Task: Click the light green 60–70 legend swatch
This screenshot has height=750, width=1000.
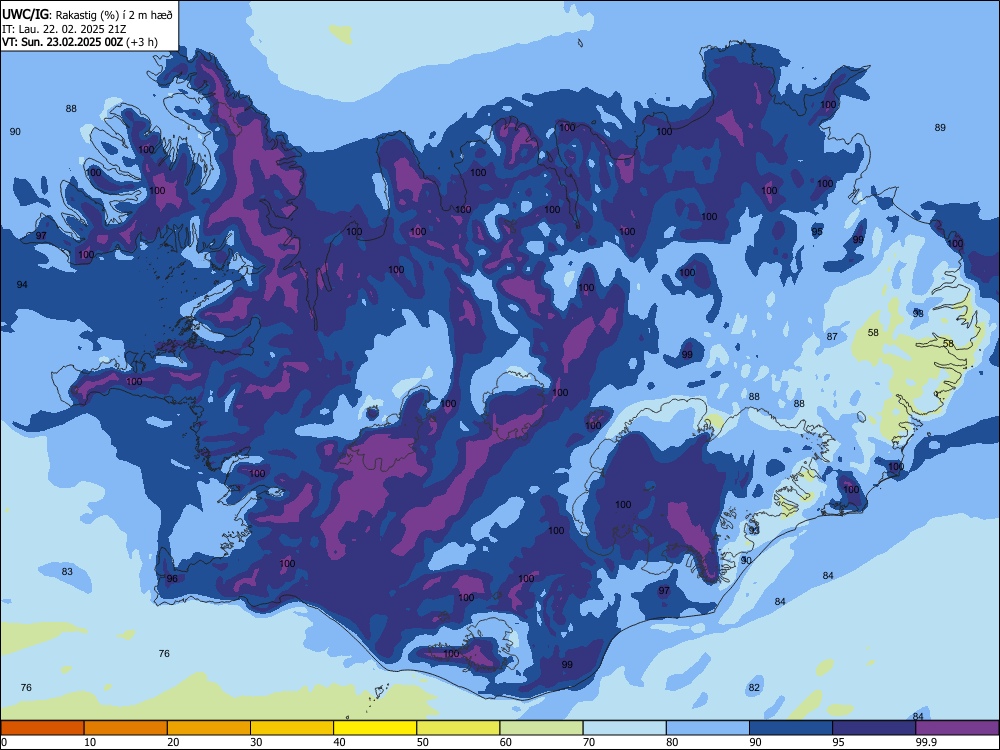Action: [x=541, y=728]
